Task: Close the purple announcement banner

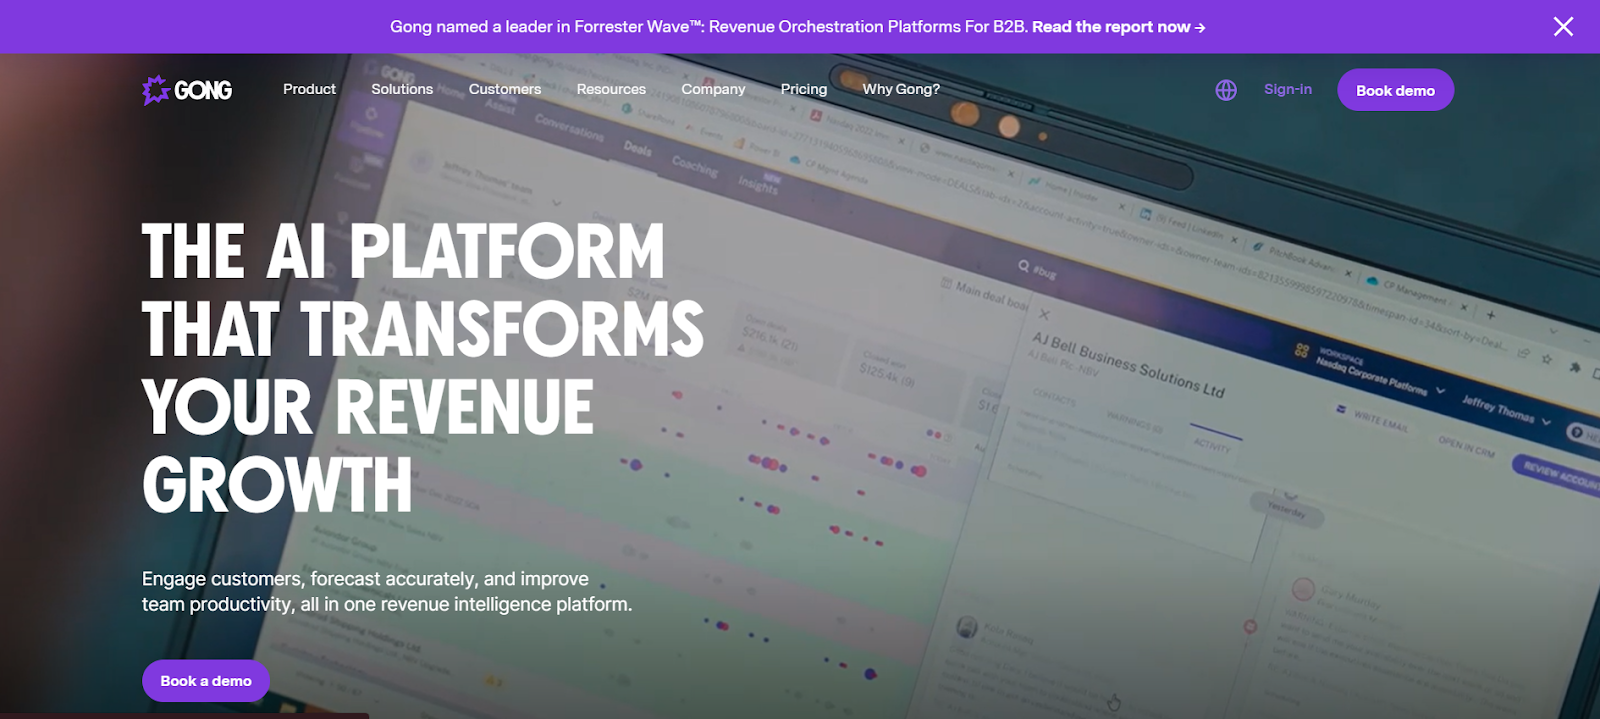Action: click(x=1563, y=27)
